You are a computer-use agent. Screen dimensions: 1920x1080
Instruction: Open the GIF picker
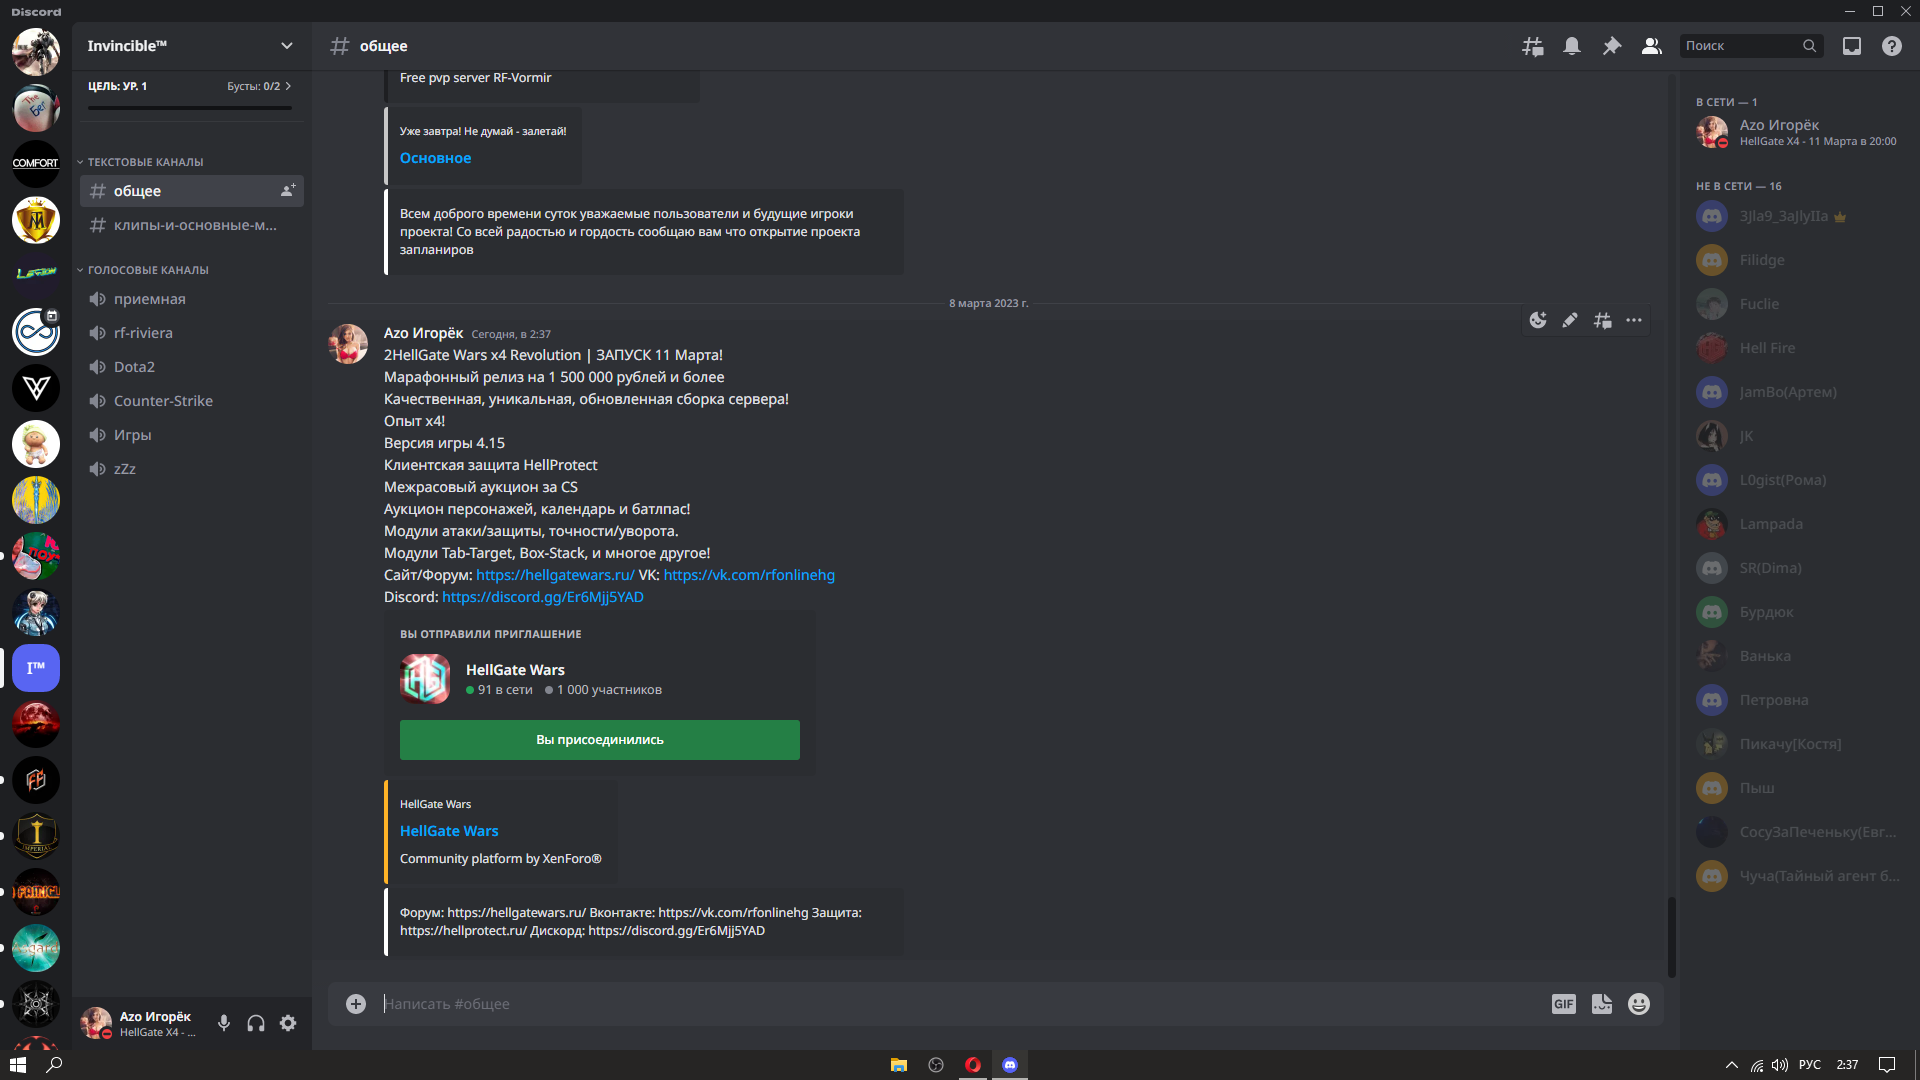click(1564, 1004)
